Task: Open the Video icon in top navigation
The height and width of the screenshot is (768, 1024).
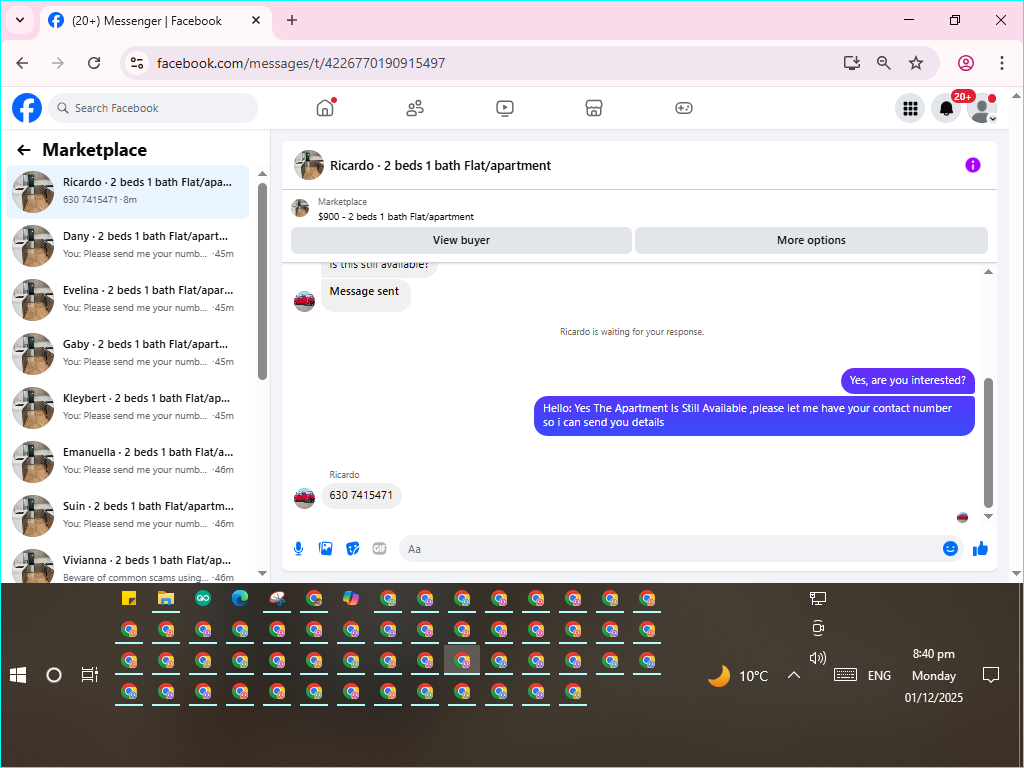Action: (x=505, y=108)
